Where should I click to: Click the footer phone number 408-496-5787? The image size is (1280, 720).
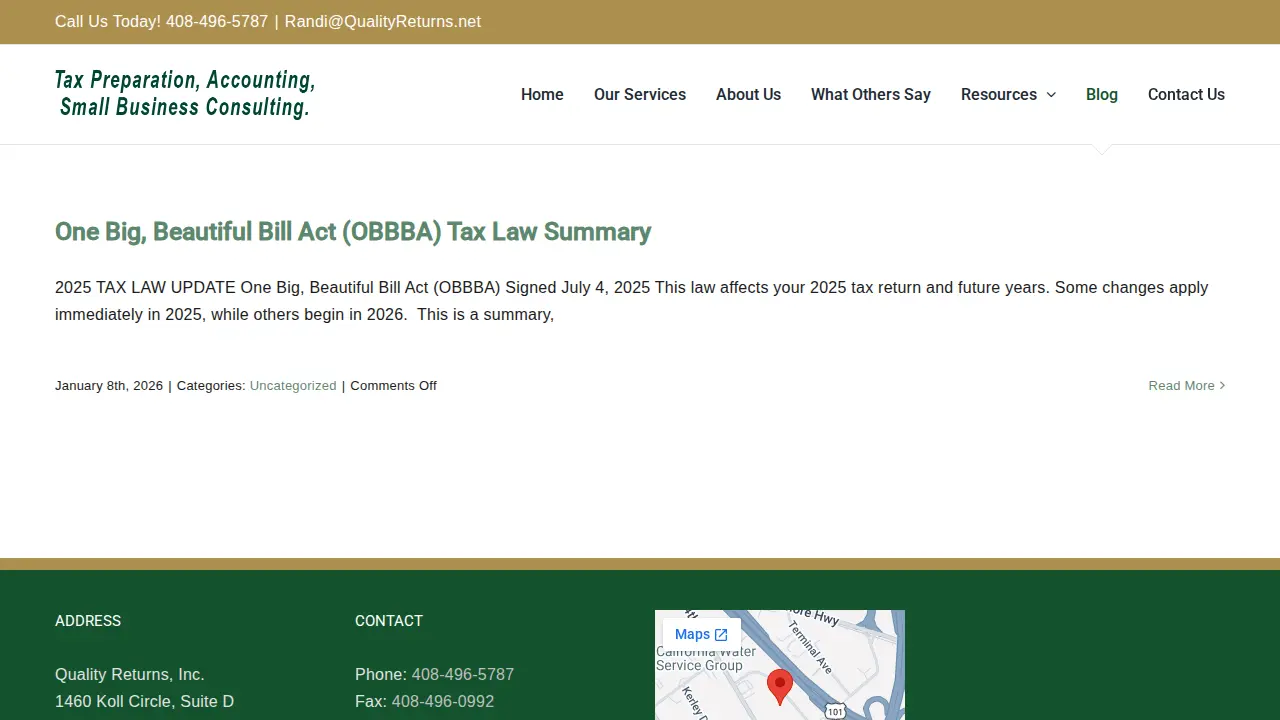point(463,674)
